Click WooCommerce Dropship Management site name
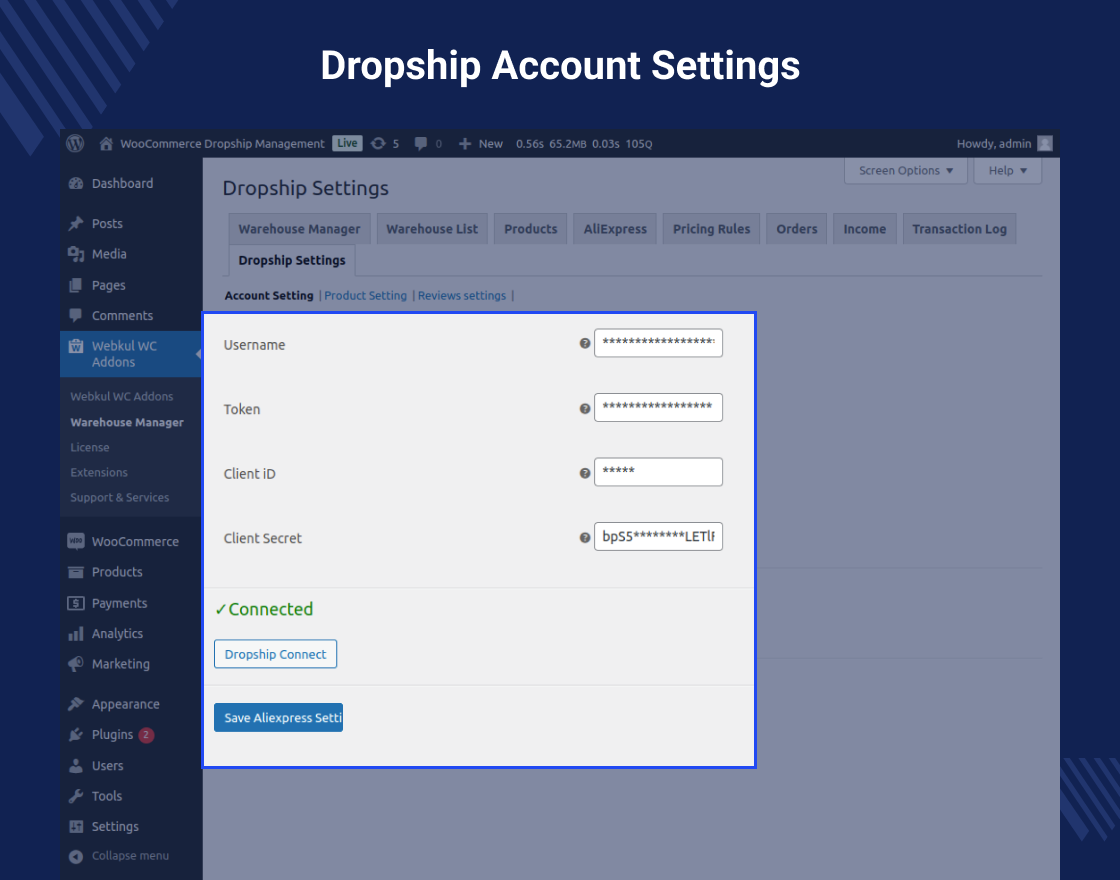The width and height of the screenshot is (1120, 880). [222, 144]
